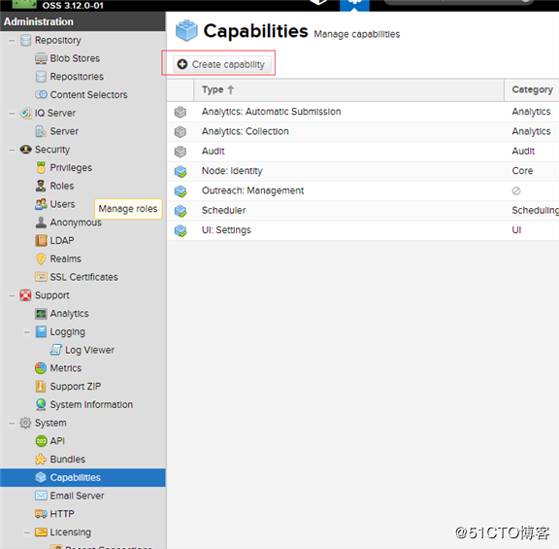This screenshot has height=549, width=559.
Task: Open the Node: Identity capability row
Action: (x=363, y=171)
